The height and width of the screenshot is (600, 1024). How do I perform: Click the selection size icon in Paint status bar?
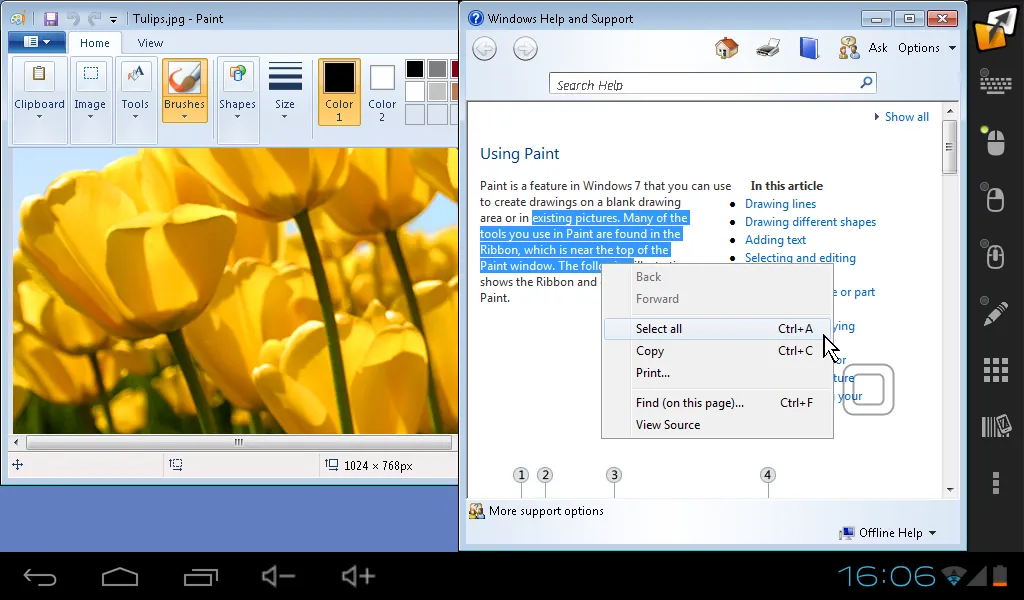(x=176, y=465)
